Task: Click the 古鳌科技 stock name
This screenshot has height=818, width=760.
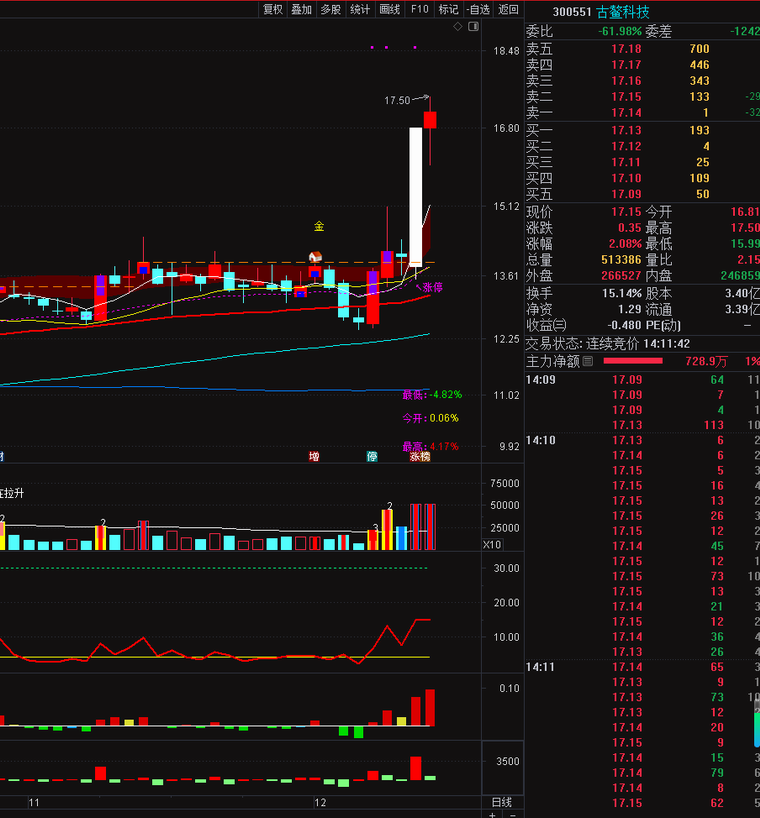Action: 622,12
